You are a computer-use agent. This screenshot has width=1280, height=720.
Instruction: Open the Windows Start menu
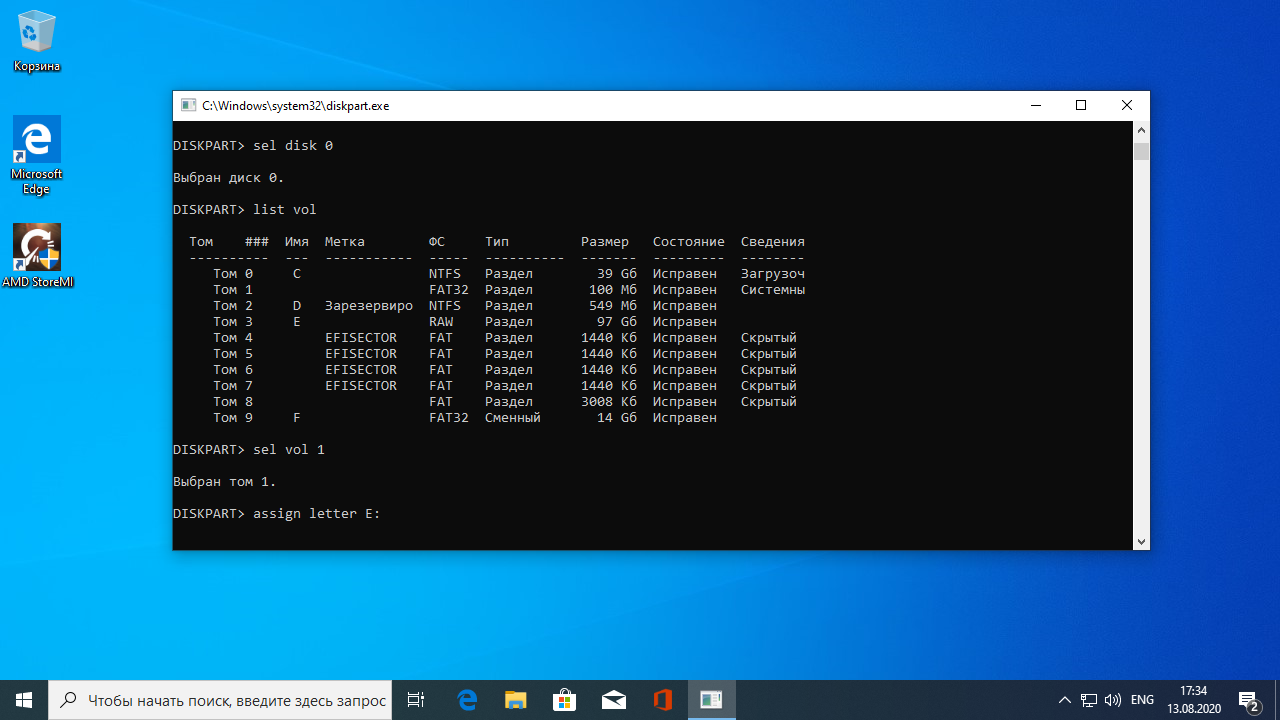(24, 700)
